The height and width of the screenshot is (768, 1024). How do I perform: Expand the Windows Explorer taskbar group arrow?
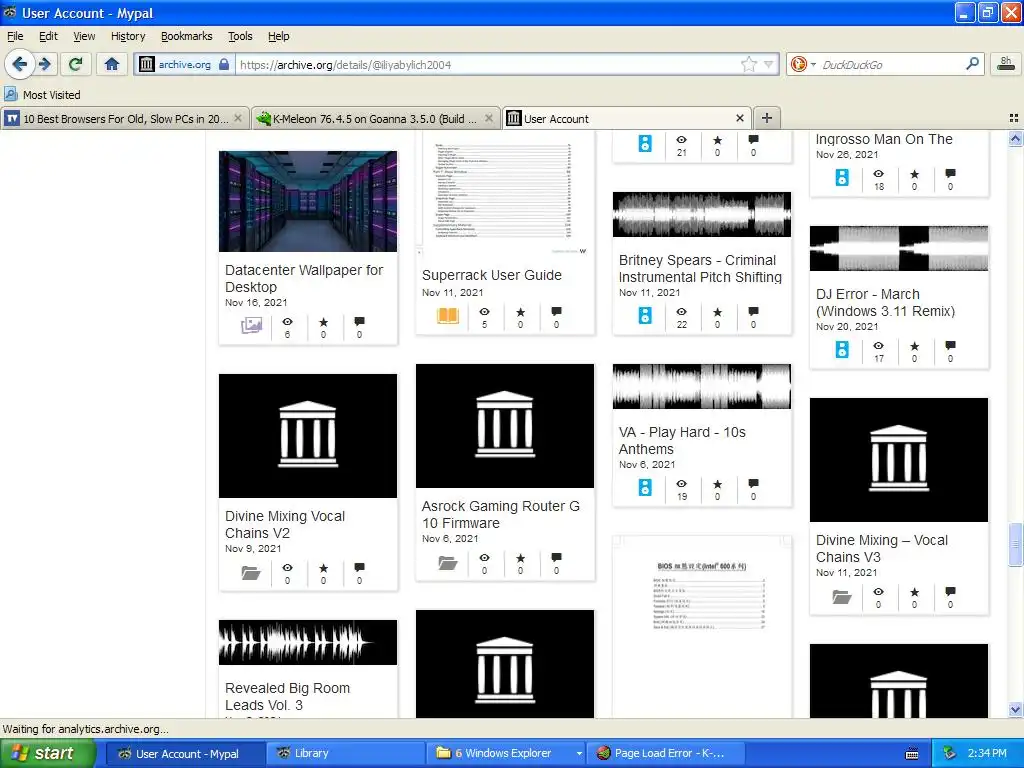click(579, 754)
